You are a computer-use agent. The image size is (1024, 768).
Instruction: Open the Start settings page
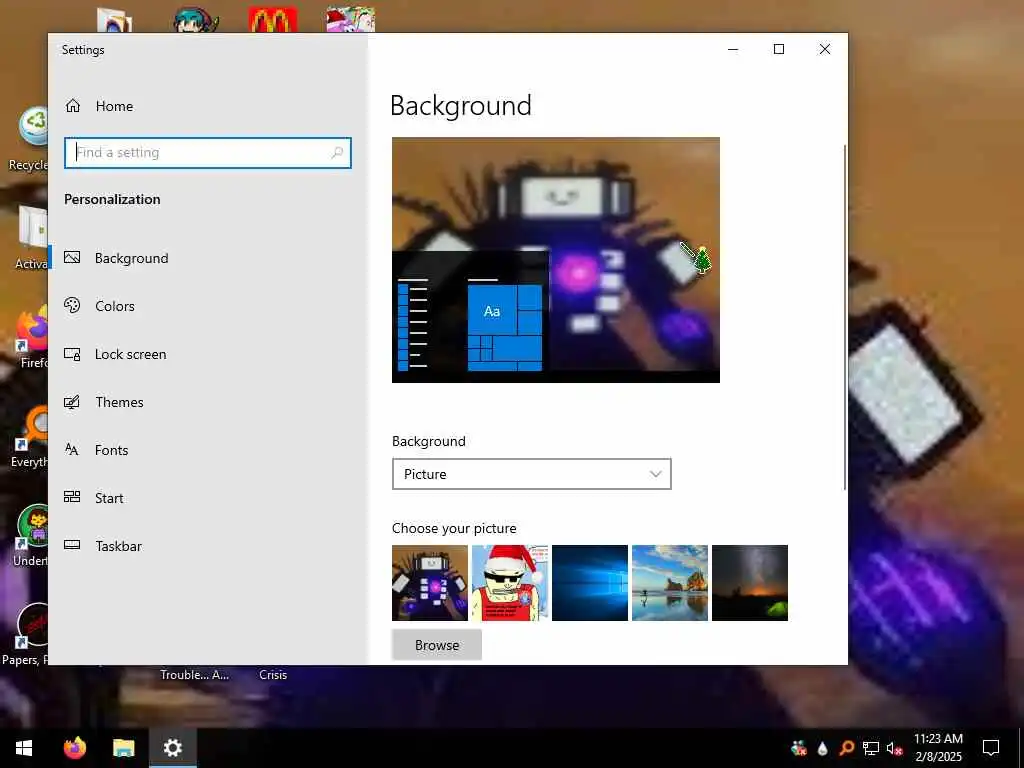tap(208, 498)
